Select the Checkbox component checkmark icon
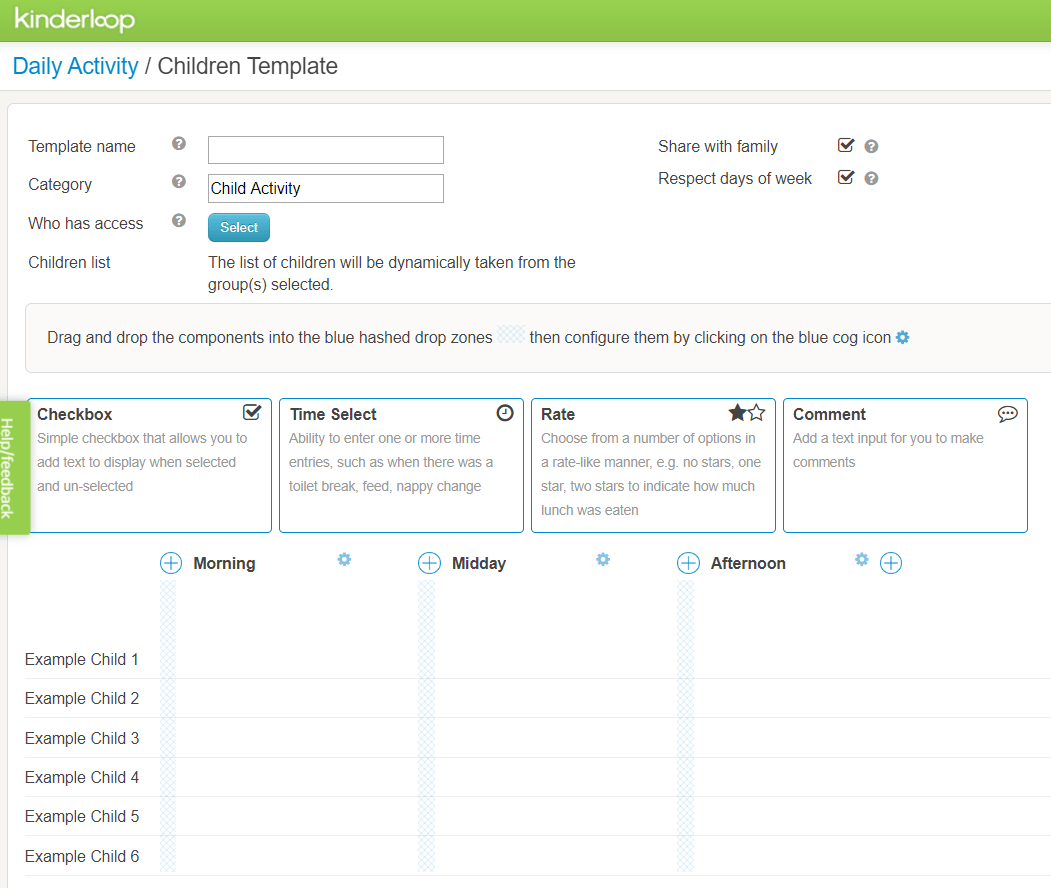This screenshot has height=888, width=1051. click(x=251, y=411)
